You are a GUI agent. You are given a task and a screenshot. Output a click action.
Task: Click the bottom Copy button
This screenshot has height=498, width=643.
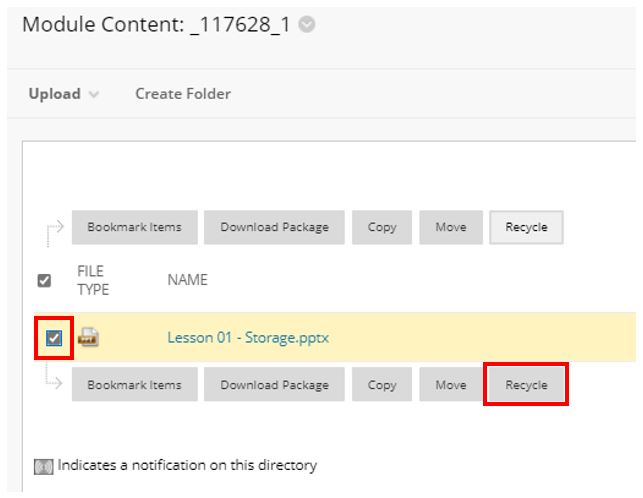382,384
